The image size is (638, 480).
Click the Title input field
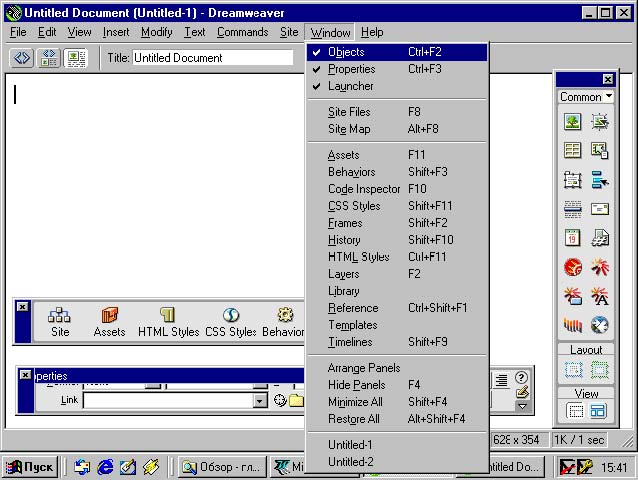point(213,58)
